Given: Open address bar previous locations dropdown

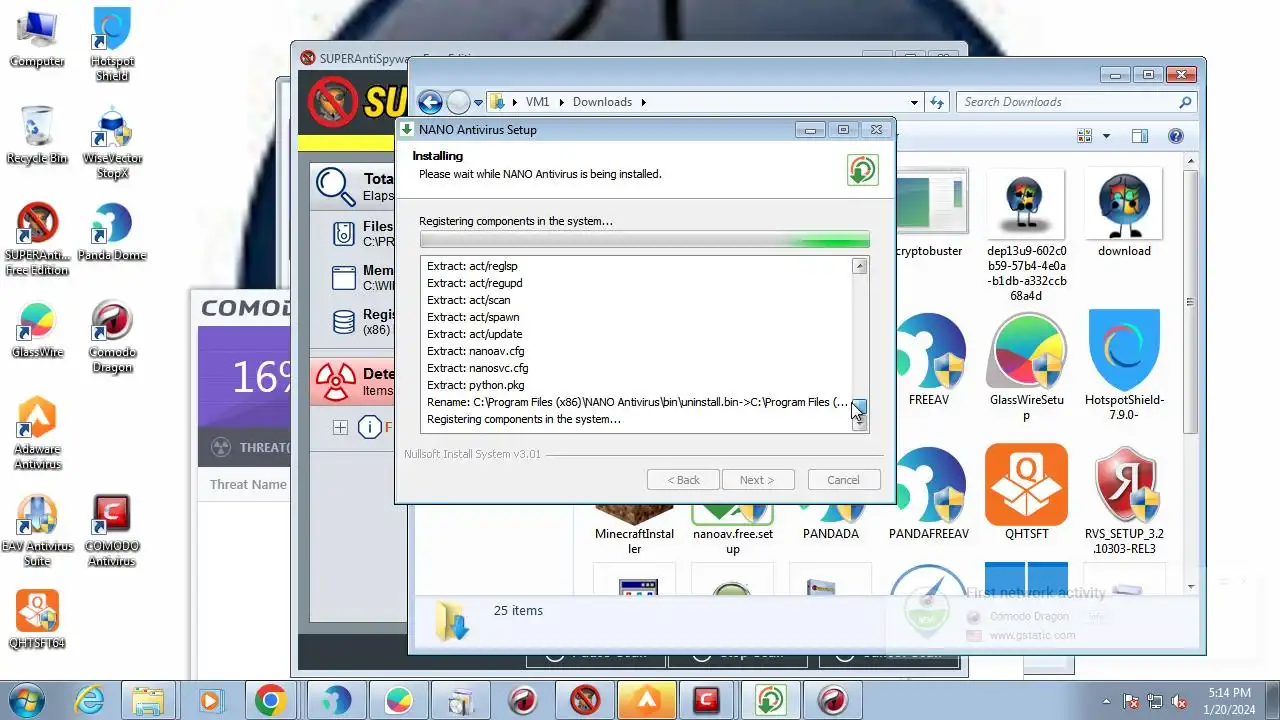Looking at the screenshot, I should click(x=914, y=102).
